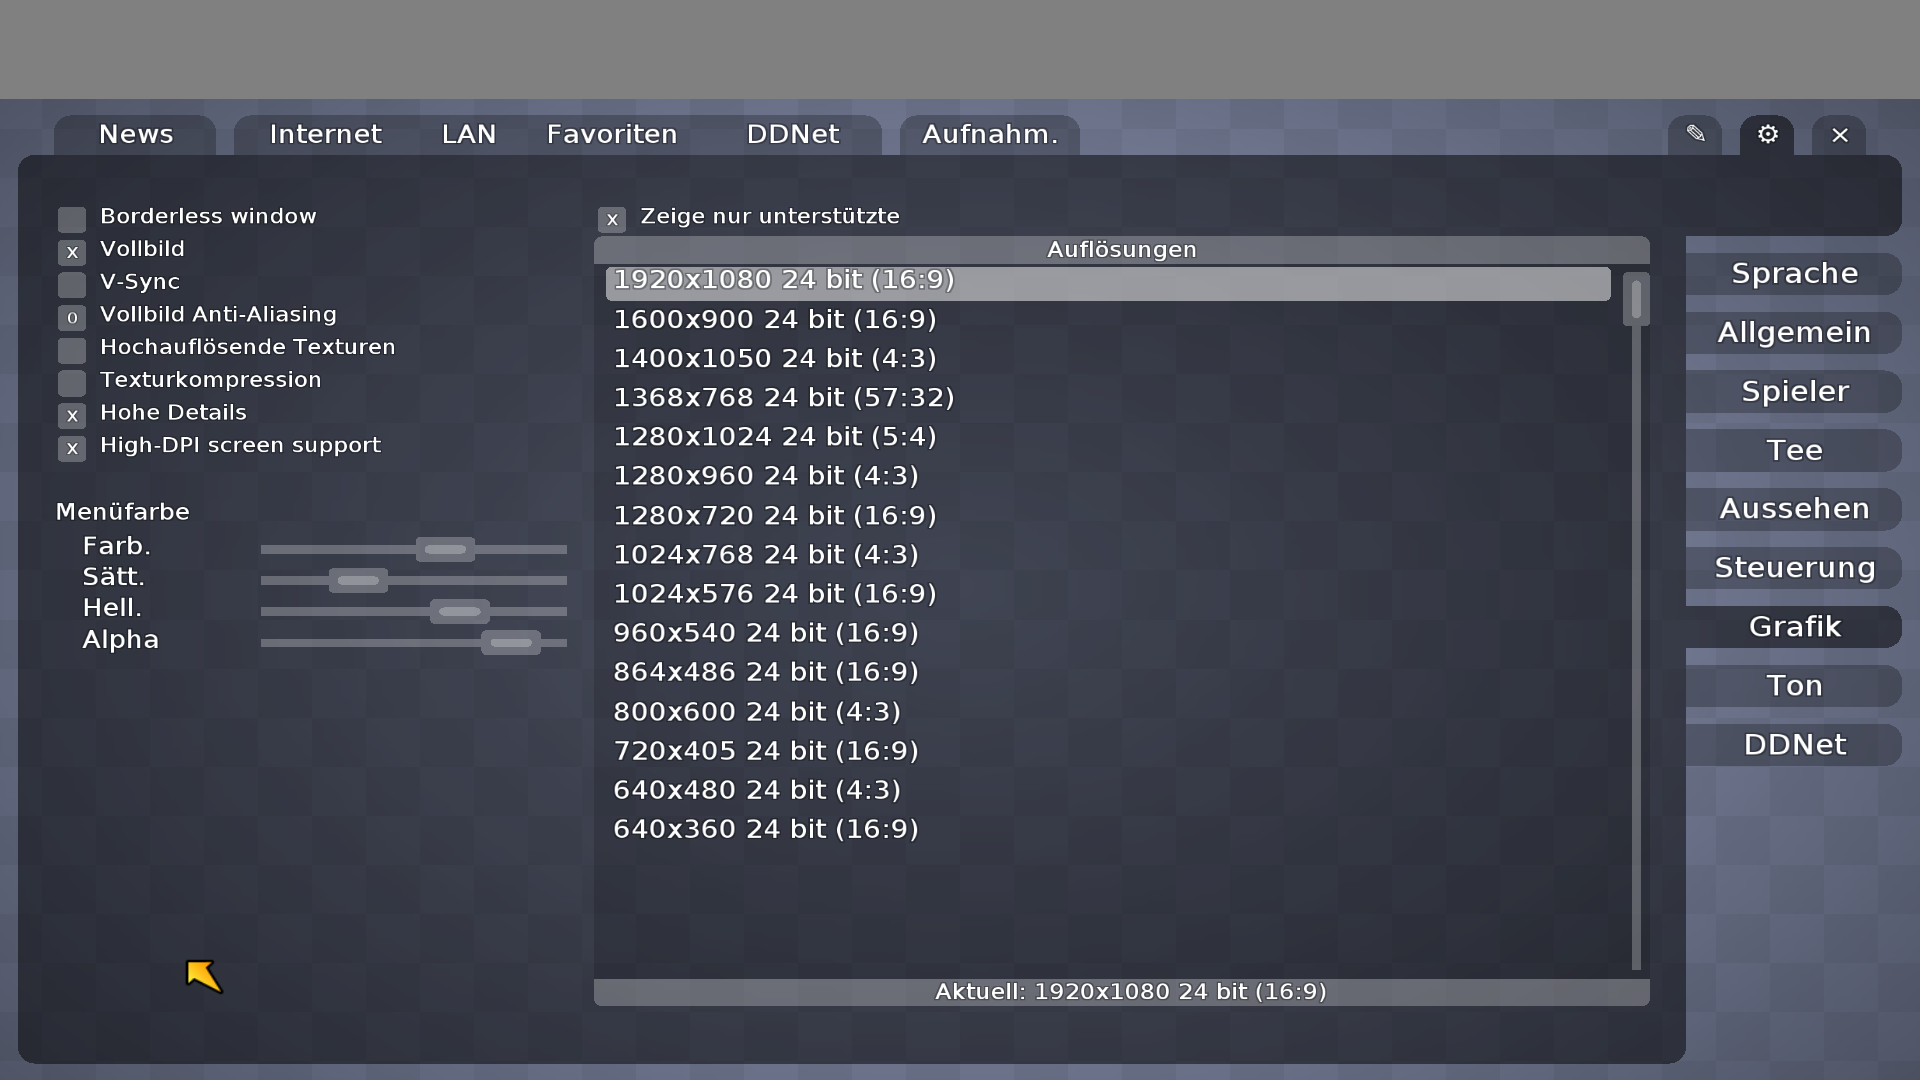Toggle the Vollbild checkbox
Screen dimensions: 1920x1080
(x=72, y=252)
